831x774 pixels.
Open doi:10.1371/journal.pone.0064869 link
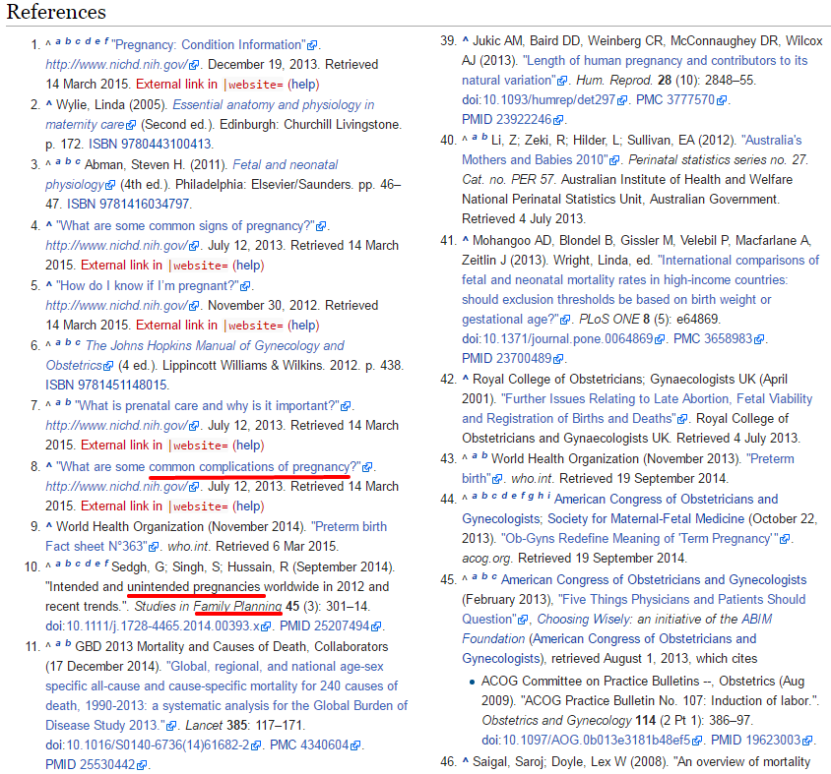557,339
